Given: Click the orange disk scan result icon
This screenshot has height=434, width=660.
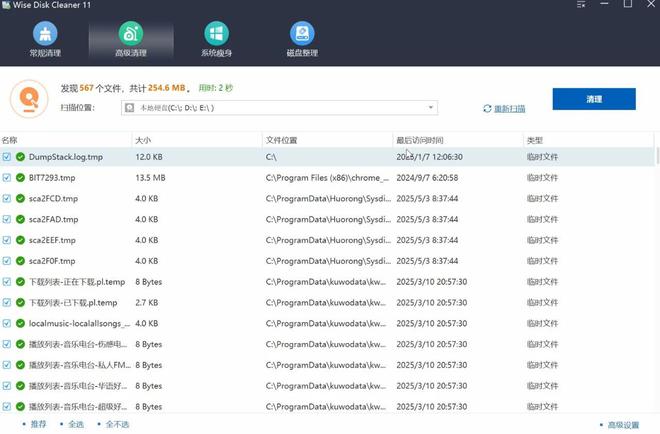Looking at the screenshot, I should point(29,98).
